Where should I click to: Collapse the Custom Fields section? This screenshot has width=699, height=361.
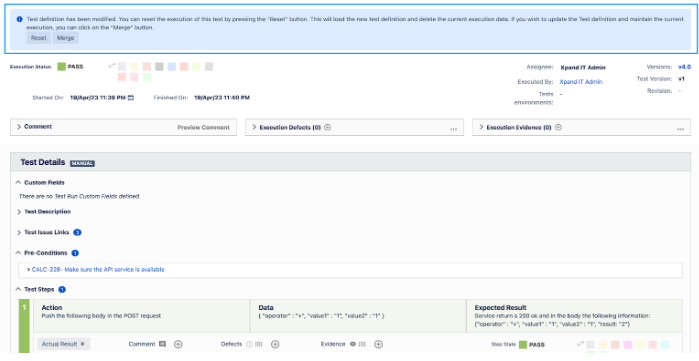tap(18, 183)
